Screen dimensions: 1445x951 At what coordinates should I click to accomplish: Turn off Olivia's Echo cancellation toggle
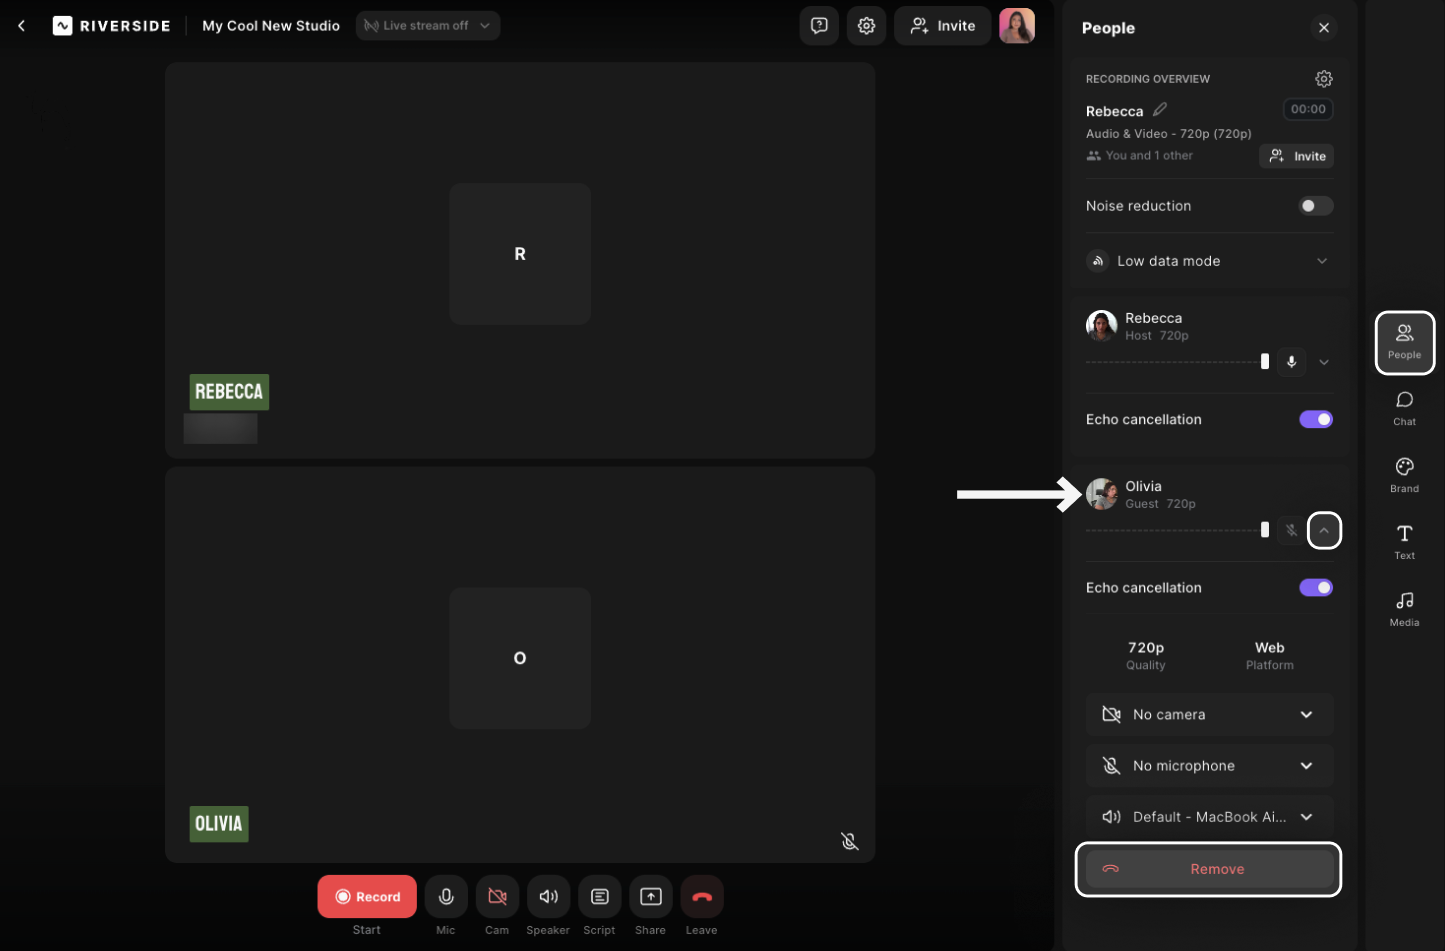pos(1315,588)
